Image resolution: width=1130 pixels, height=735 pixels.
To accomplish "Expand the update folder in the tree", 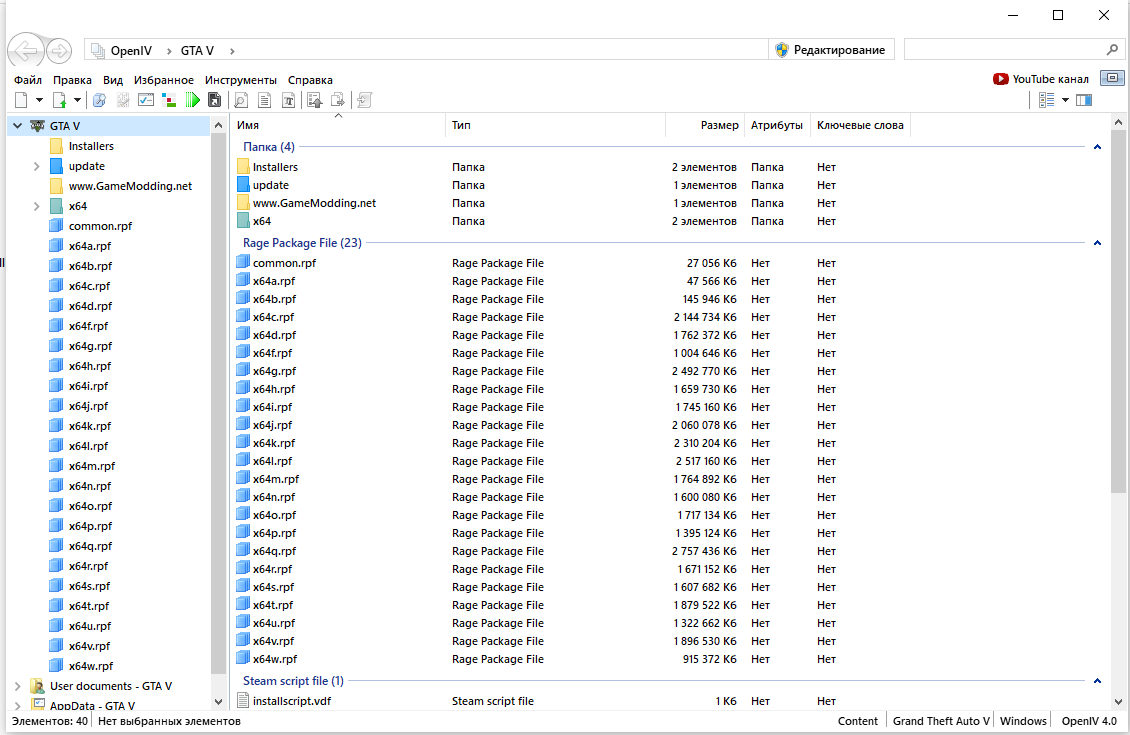I will point(37,166).
